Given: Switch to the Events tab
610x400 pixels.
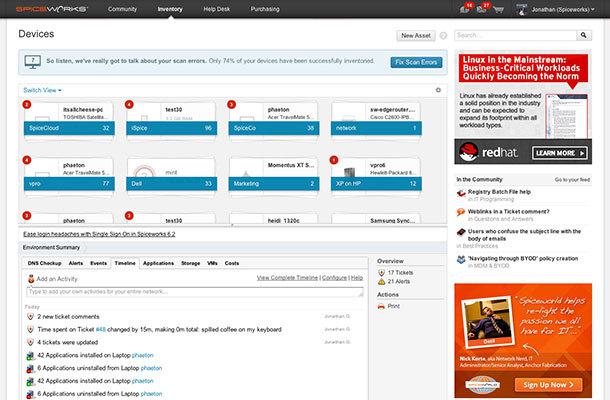Looking at the screenshot, I should pyautogui.click(x=98, y=263).
